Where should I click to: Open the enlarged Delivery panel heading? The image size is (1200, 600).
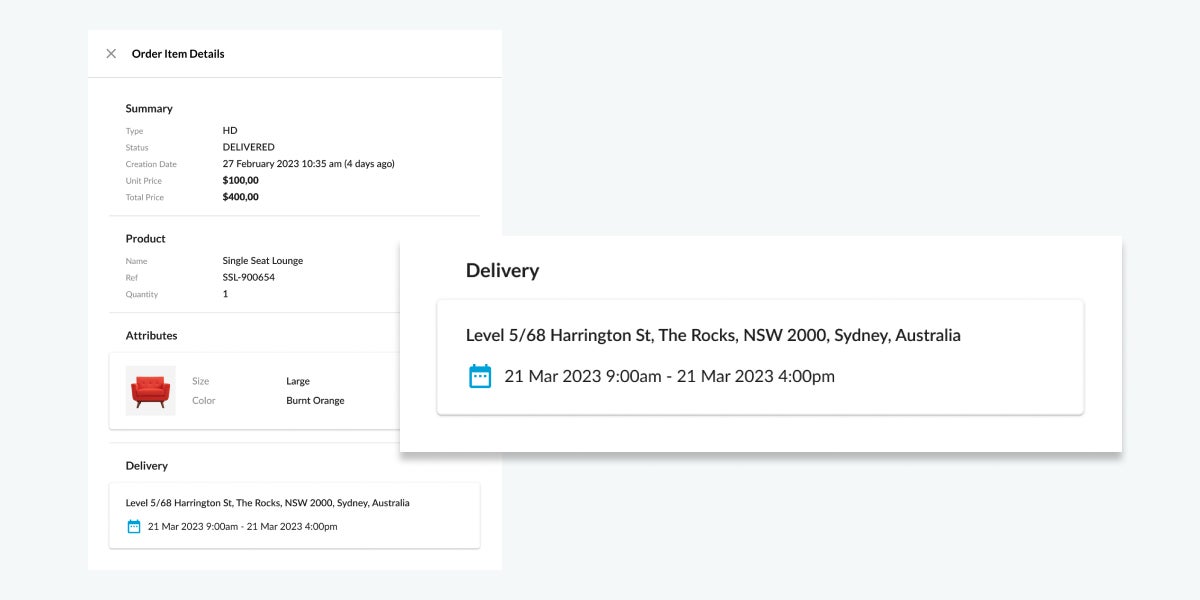pos(502,270)
